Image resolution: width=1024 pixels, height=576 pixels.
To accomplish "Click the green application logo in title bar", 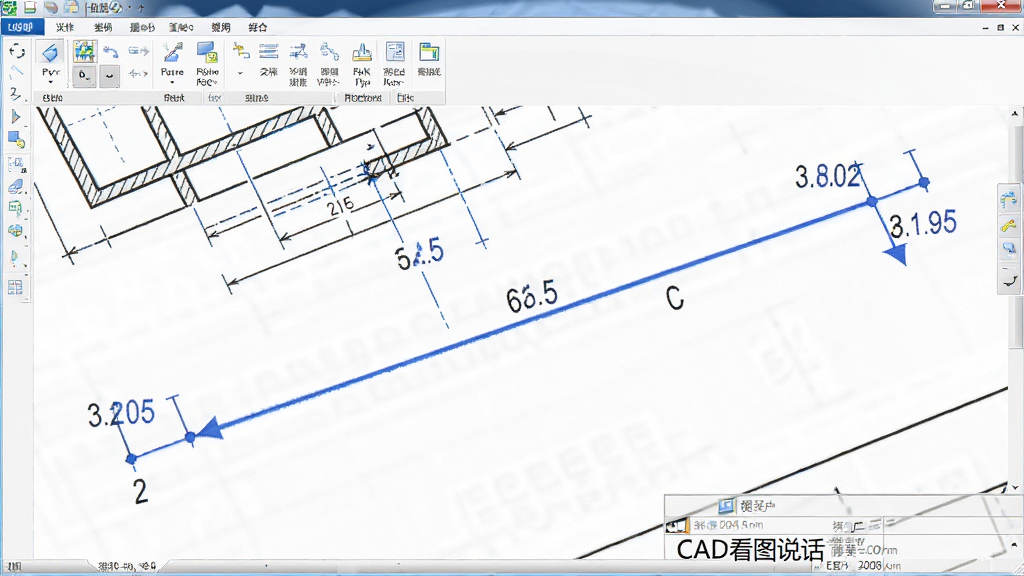I will click(x=9, y=8).
